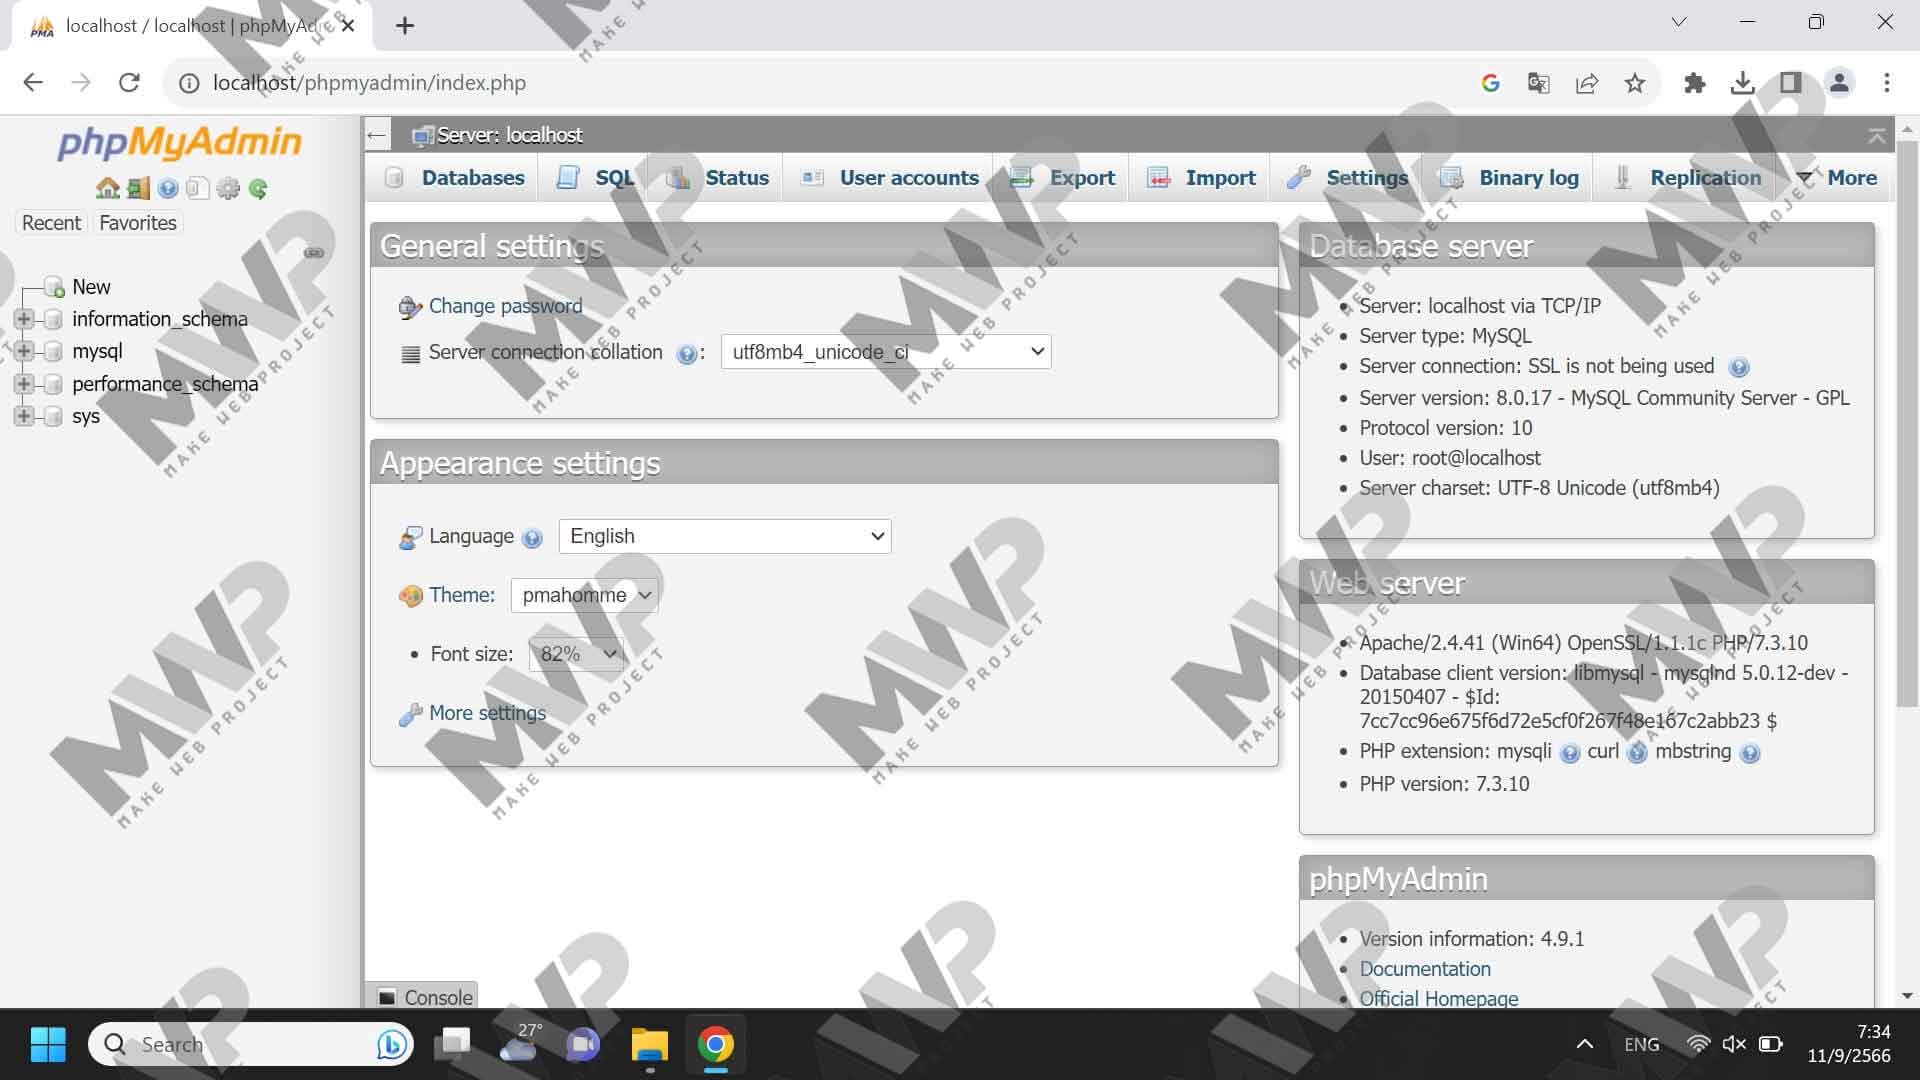Click New to create a database

(x=91, y=287)
